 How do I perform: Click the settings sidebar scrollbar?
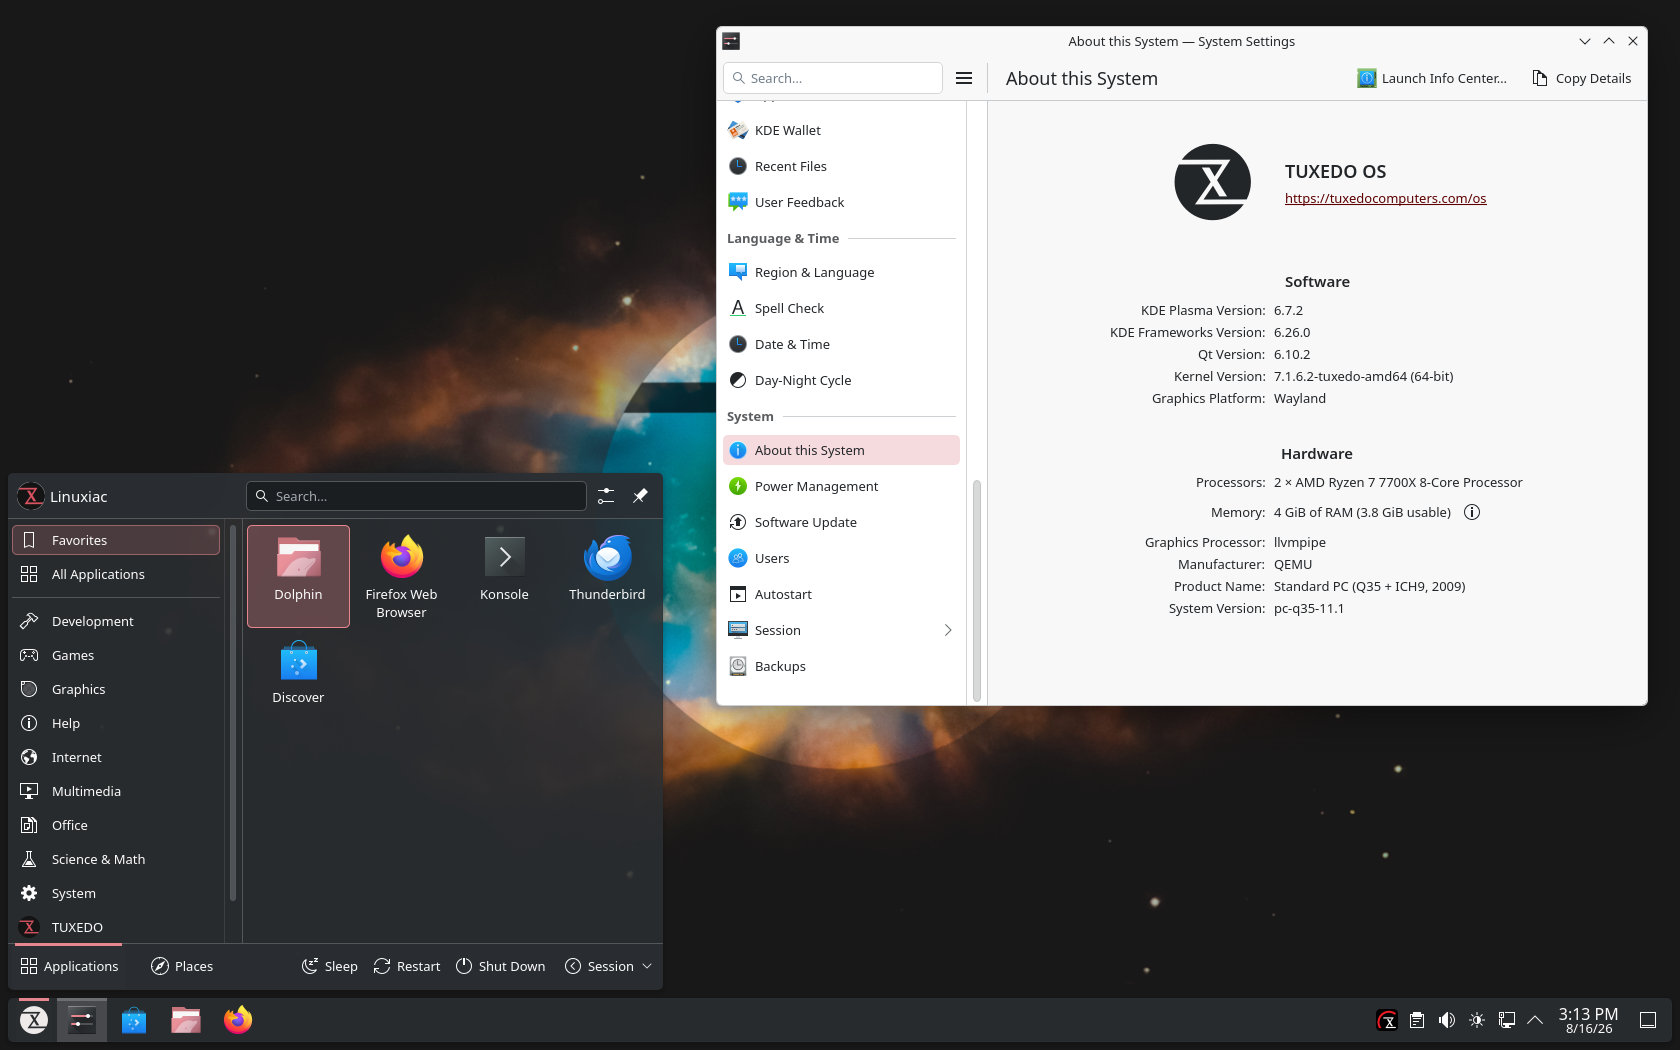tap(977, 590)
